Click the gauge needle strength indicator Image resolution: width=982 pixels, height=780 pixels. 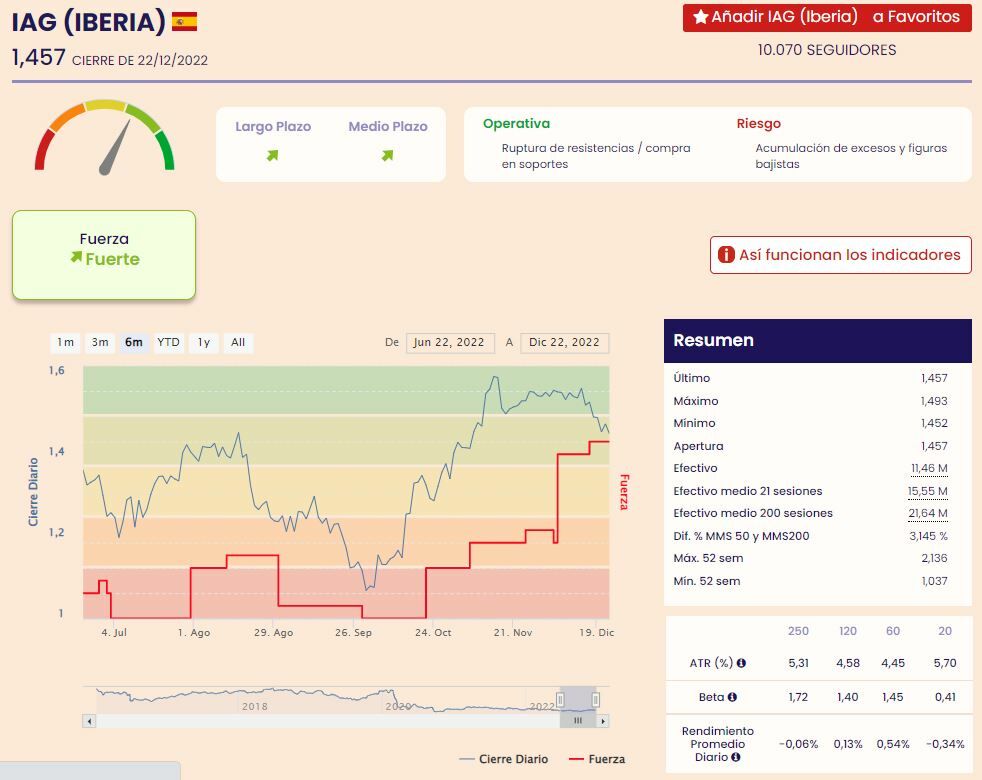pos(115,148)
